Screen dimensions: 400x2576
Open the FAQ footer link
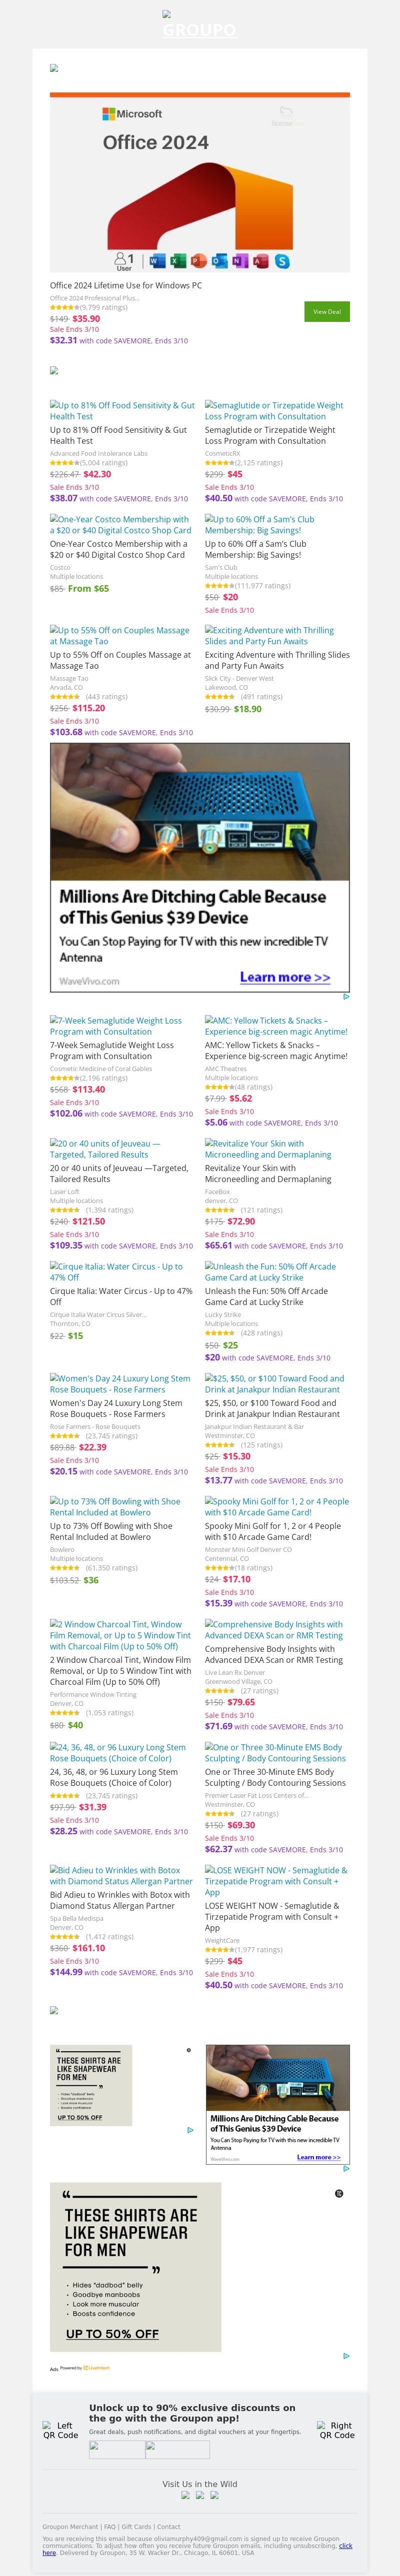(110, 2527)
